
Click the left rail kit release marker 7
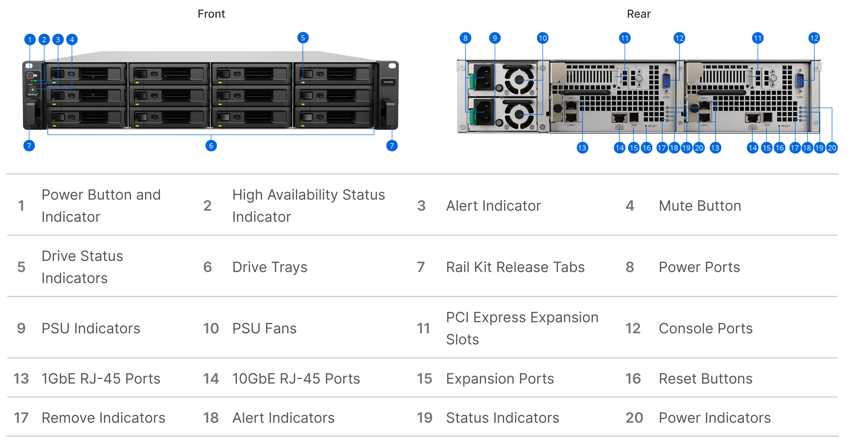pos(29,145)
